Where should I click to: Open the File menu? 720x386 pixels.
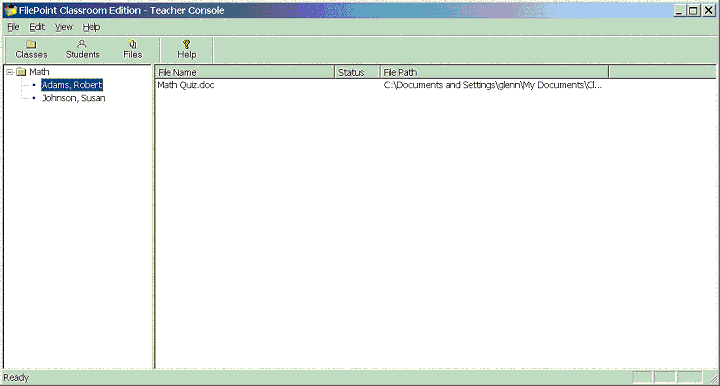pyautogui.click(x=13, y=27)
